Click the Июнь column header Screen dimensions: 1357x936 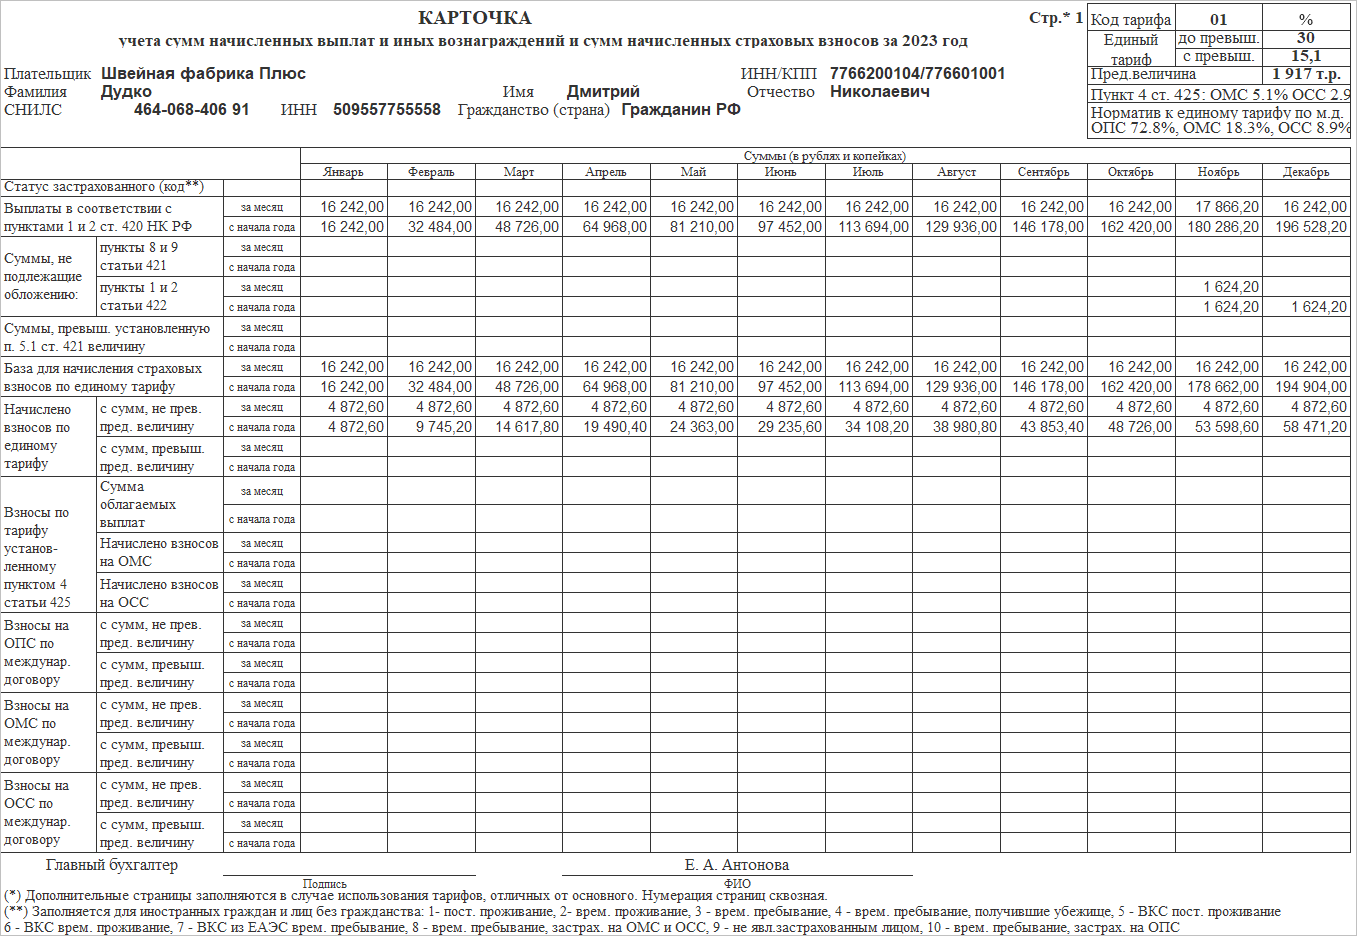pyautogui.click(x=781, y=172)
